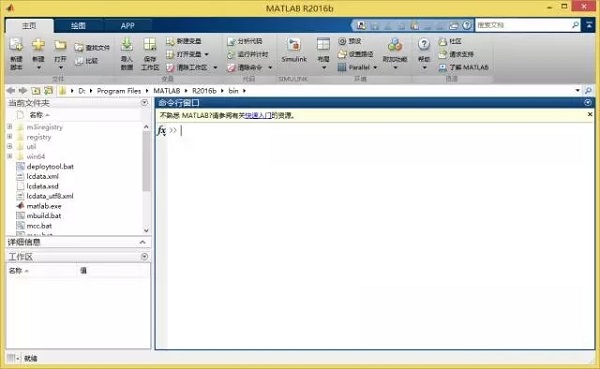Open 清除命令 dropdown arrow
Viewport: 600px width, 369px height.
click(270, 67)
